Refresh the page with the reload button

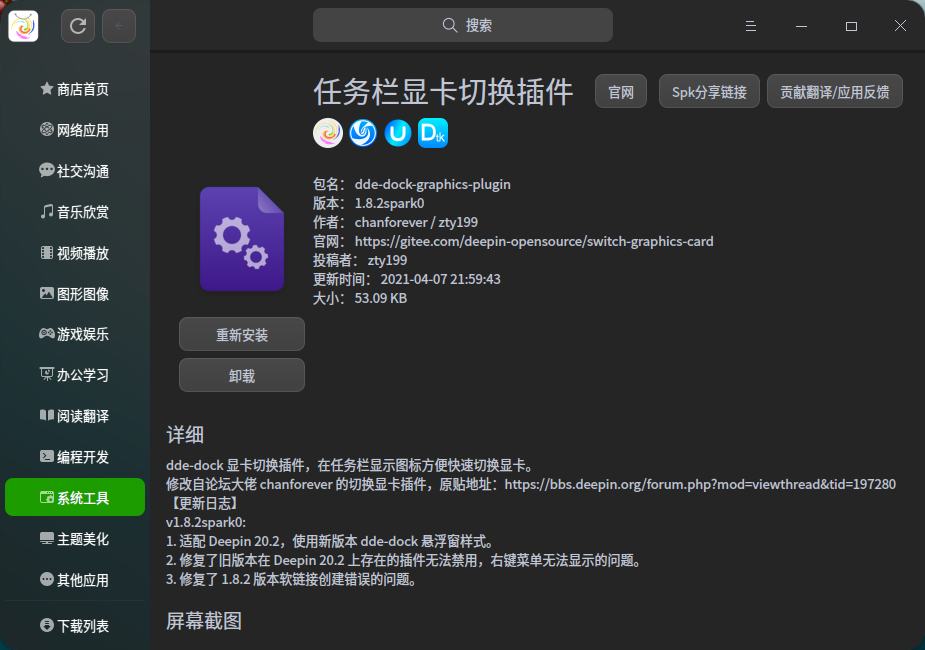coord(78,26)
